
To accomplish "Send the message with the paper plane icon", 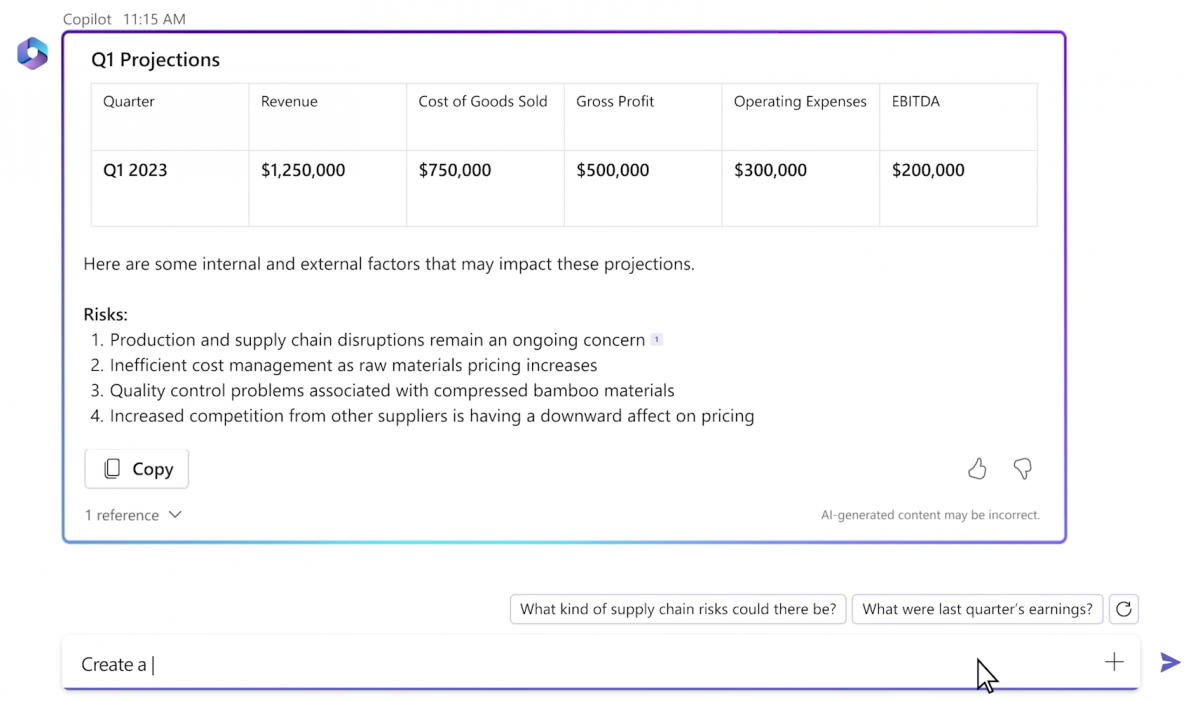I will click(x=1169, y=662).
